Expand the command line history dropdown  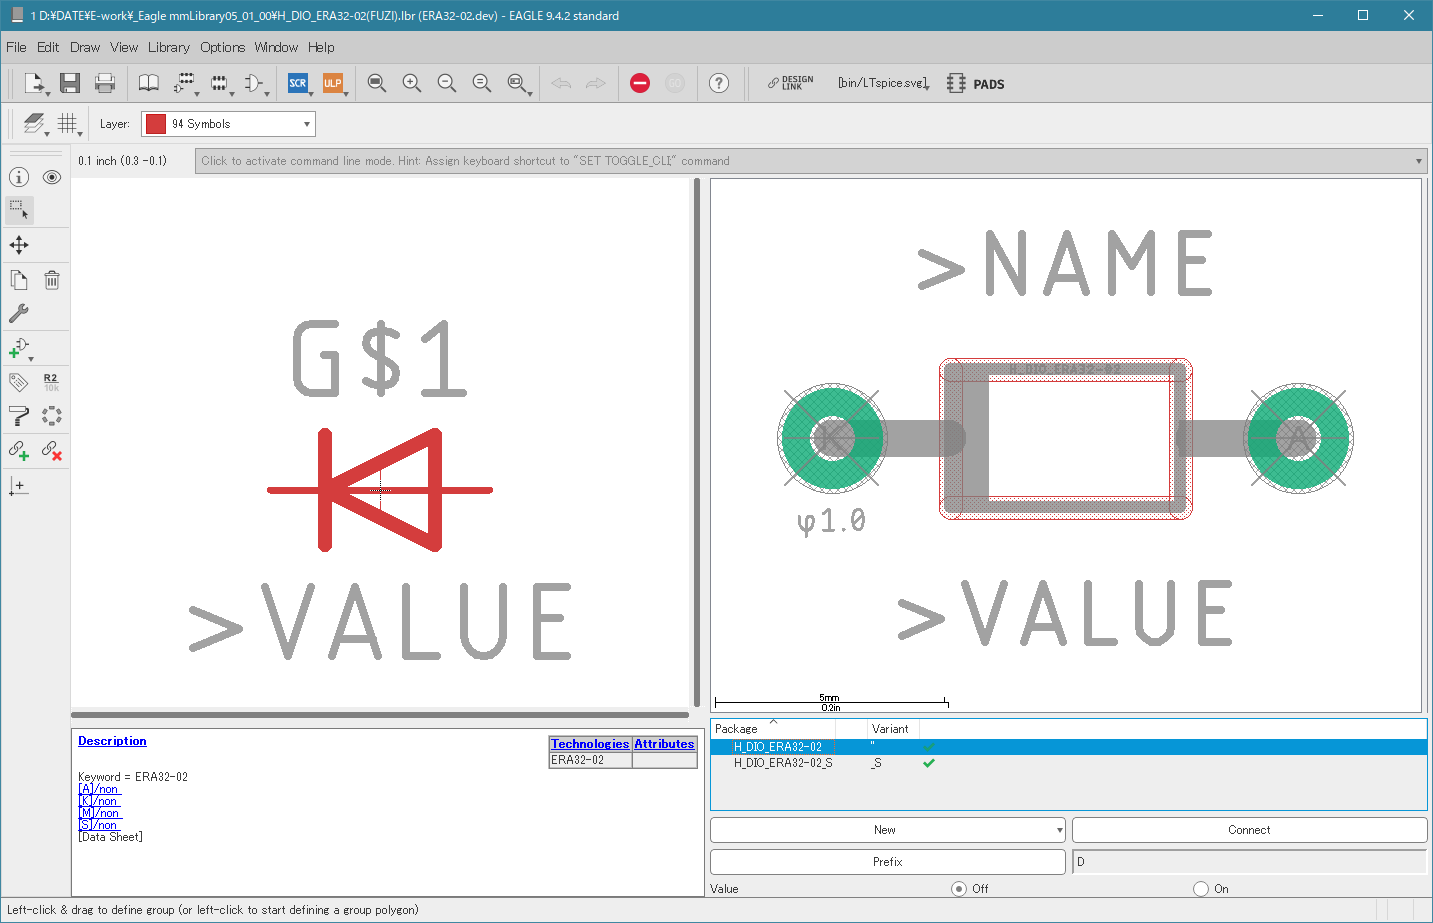tap(1418, 161)
